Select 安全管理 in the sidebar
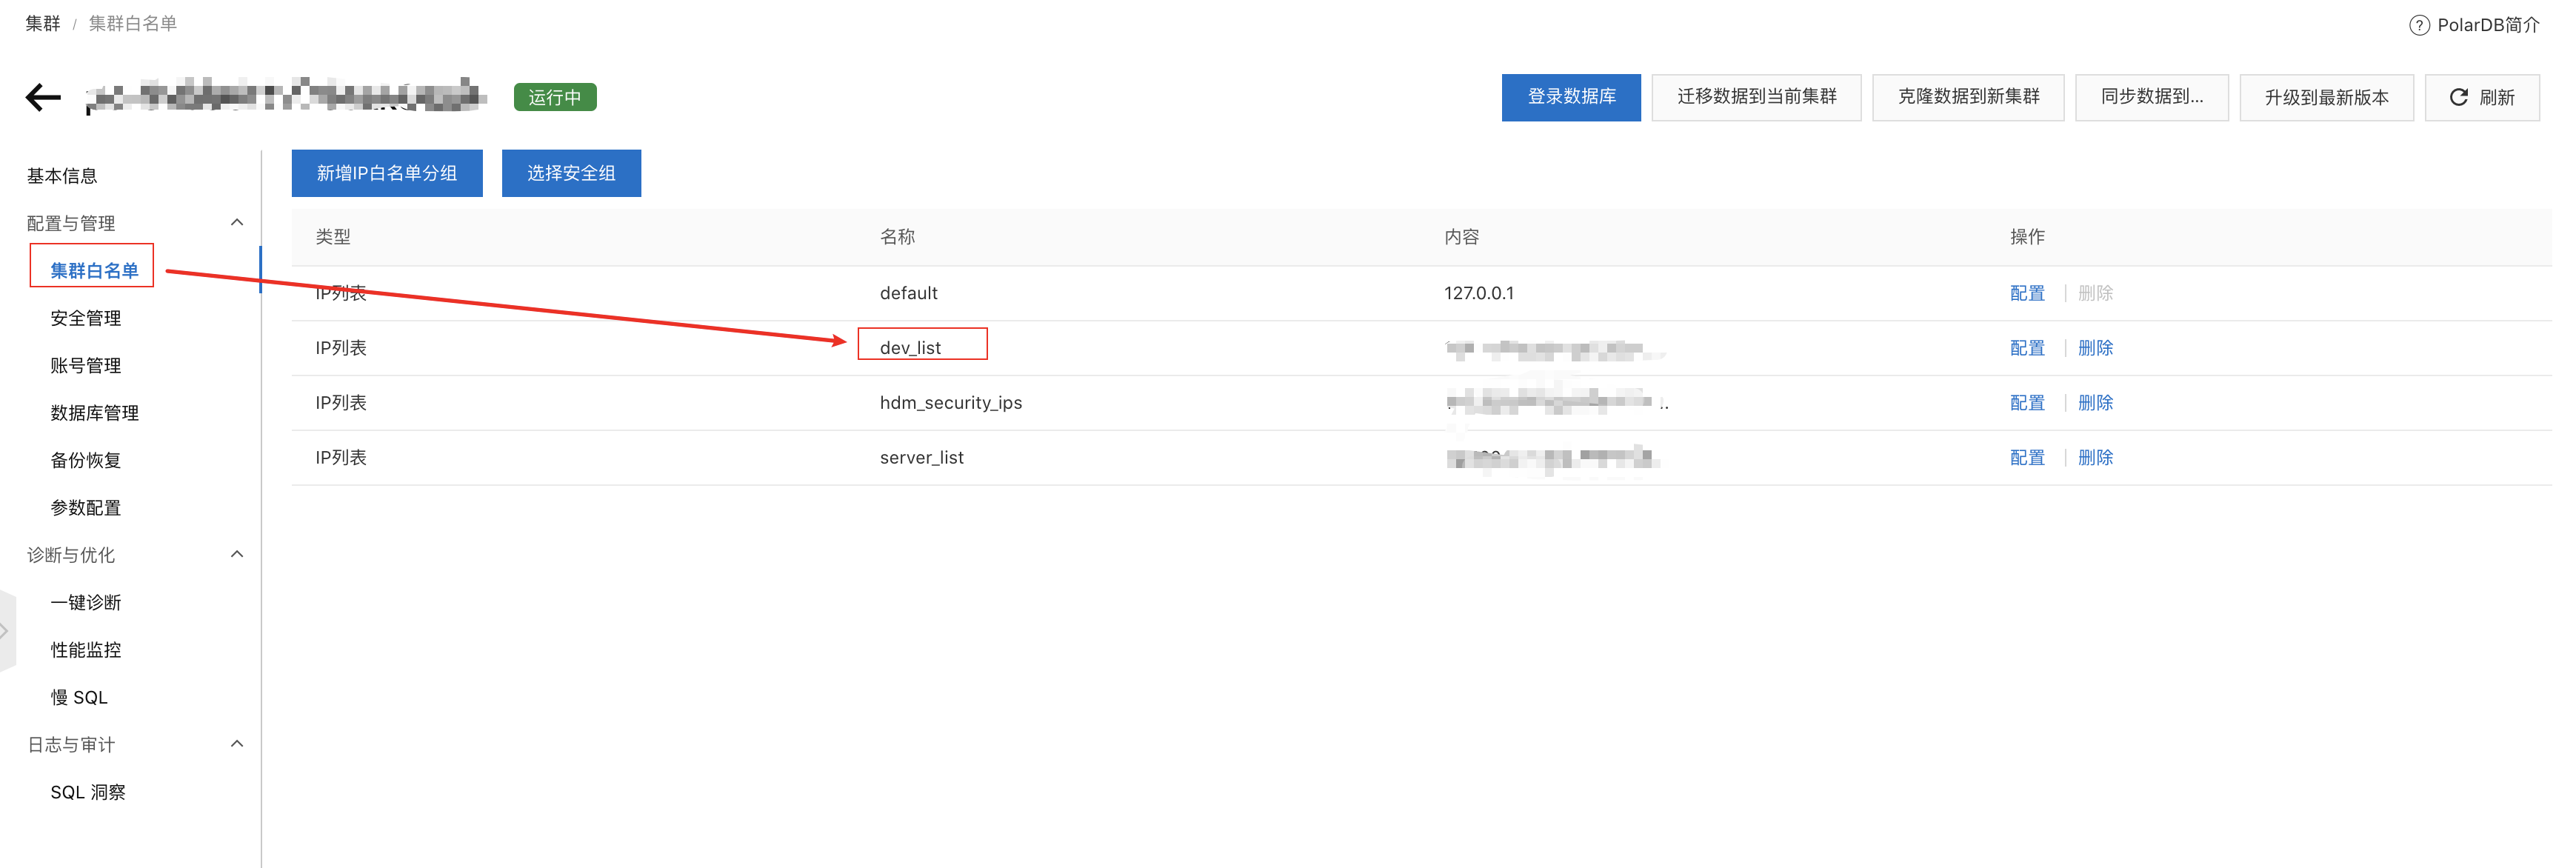The height and width of the screenshot is (868, 2576). point(86,318)
